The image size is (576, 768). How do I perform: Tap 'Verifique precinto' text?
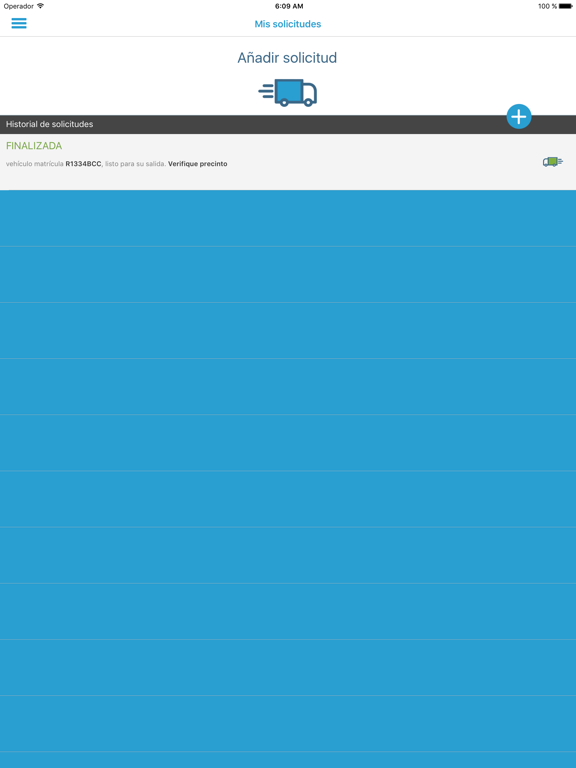(x=197, y=164)
